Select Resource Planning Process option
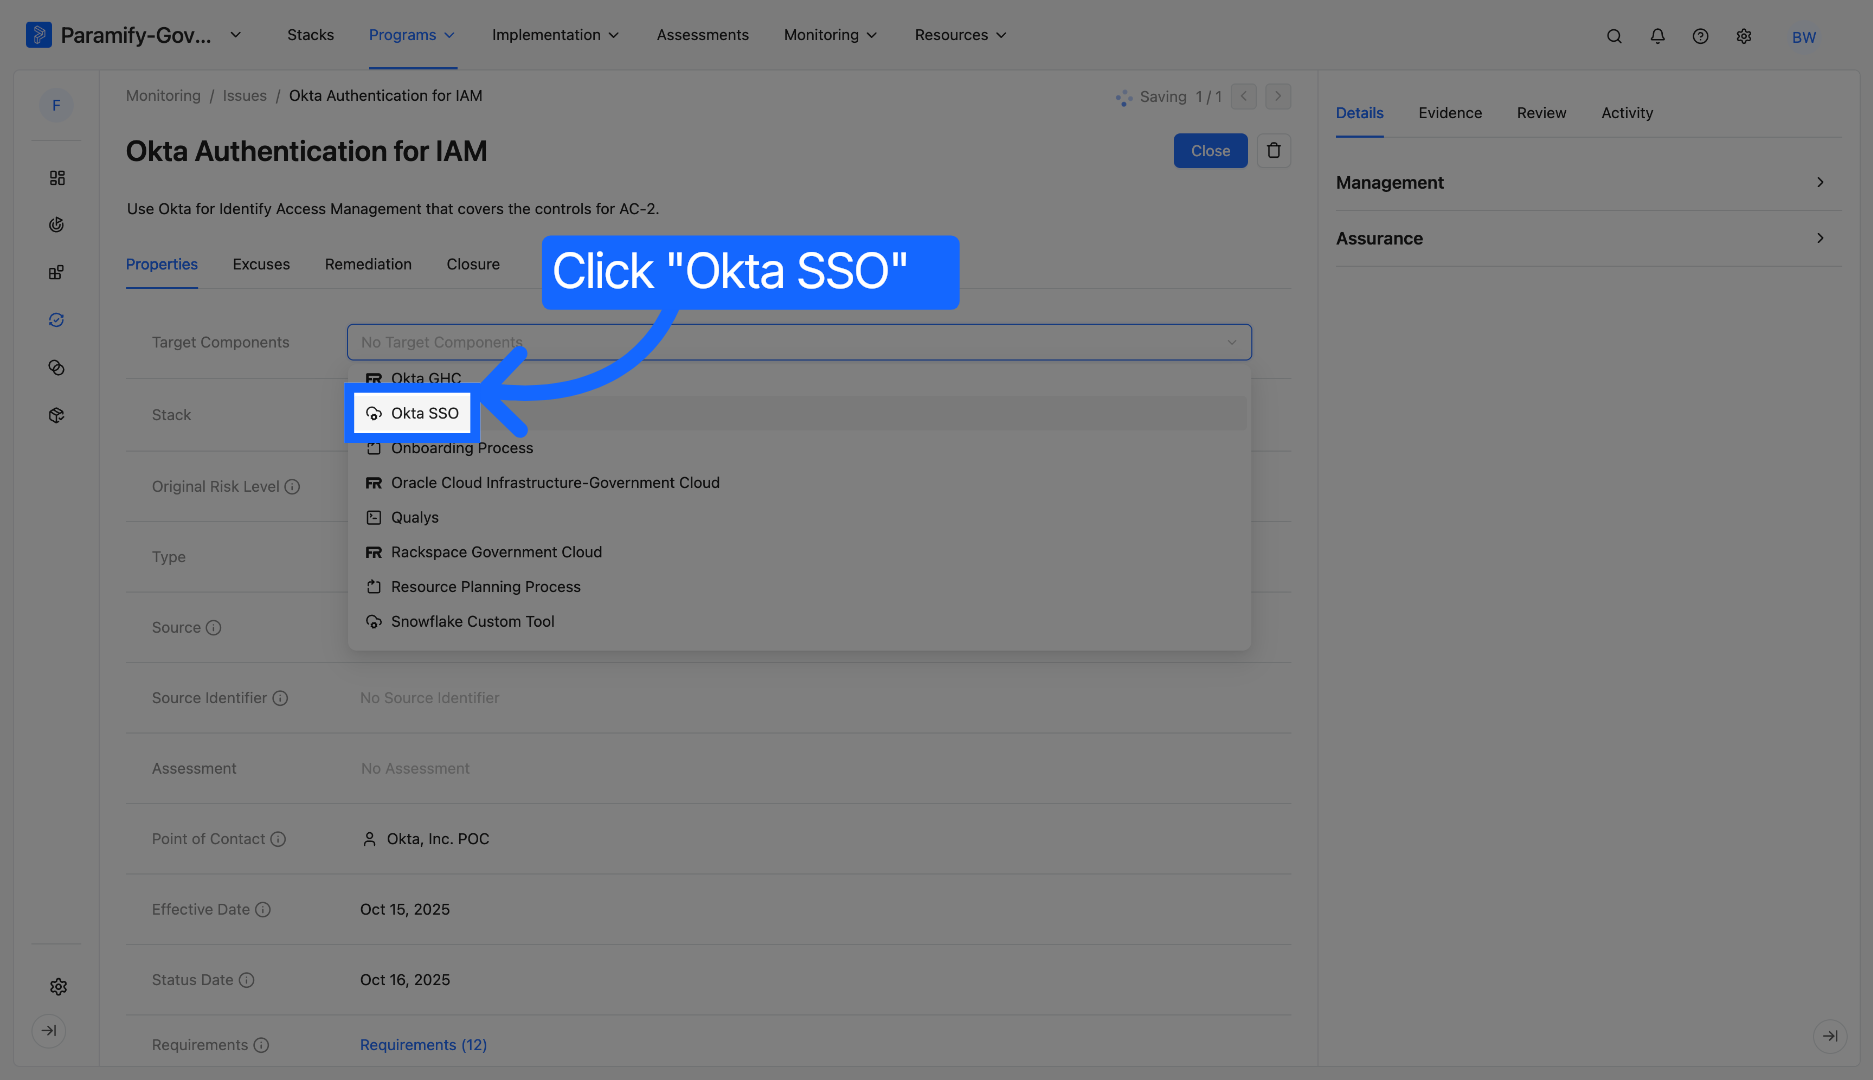Image resolution: width=1873 pixels, height=1080 pixels. tap(799, 587)
